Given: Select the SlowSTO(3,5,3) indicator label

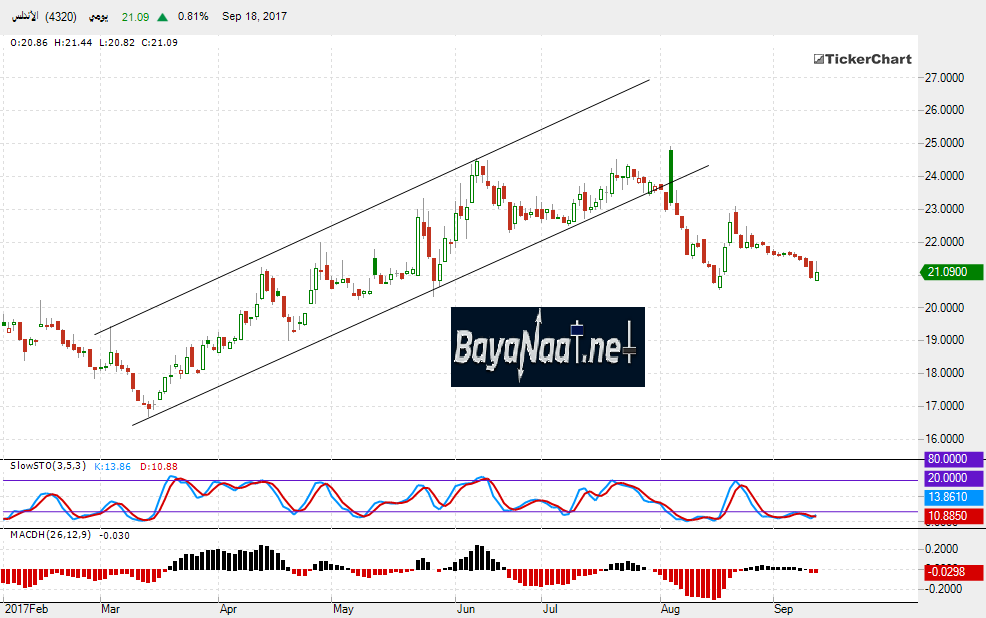Looking at the screenshot, I should click(x=47, y=466).
